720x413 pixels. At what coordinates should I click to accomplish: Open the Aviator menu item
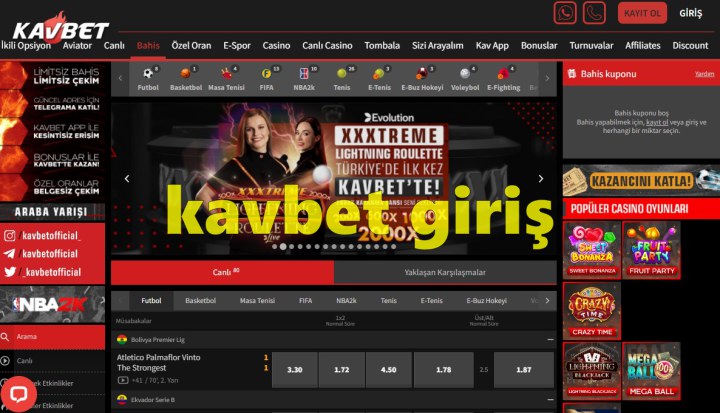(x=77, y=45)
